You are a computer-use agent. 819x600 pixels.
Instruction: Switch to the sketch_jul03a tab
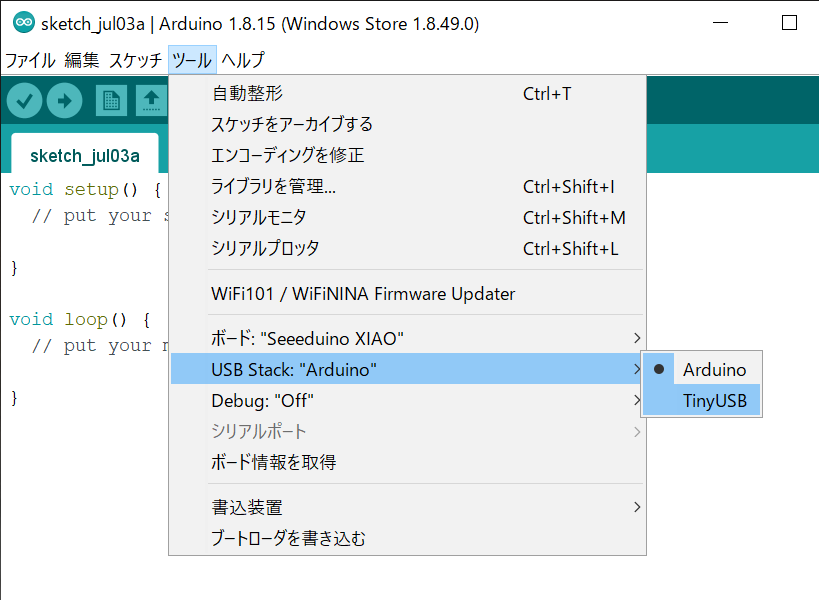[85, 155]
